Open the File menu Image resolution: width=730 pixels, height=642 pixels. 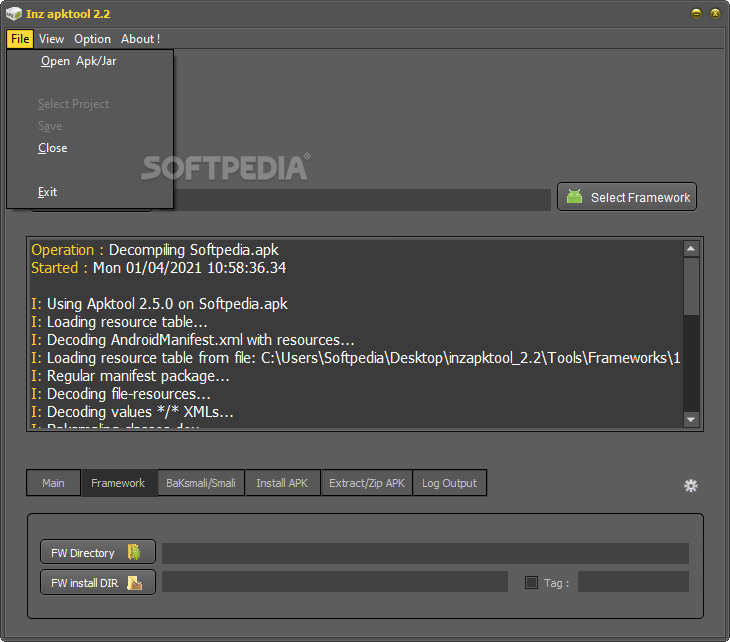point(20,39)
